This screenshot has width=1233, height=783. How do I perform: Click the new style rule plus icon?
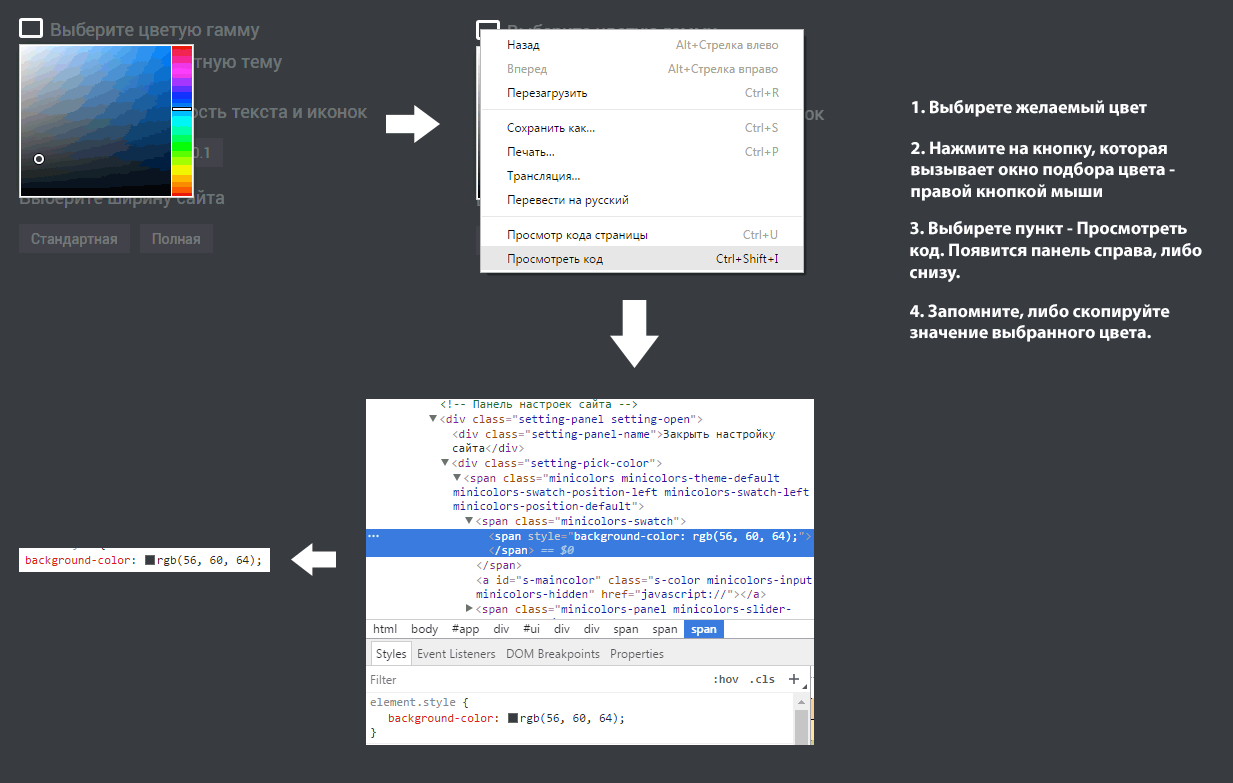pos(794,679)
